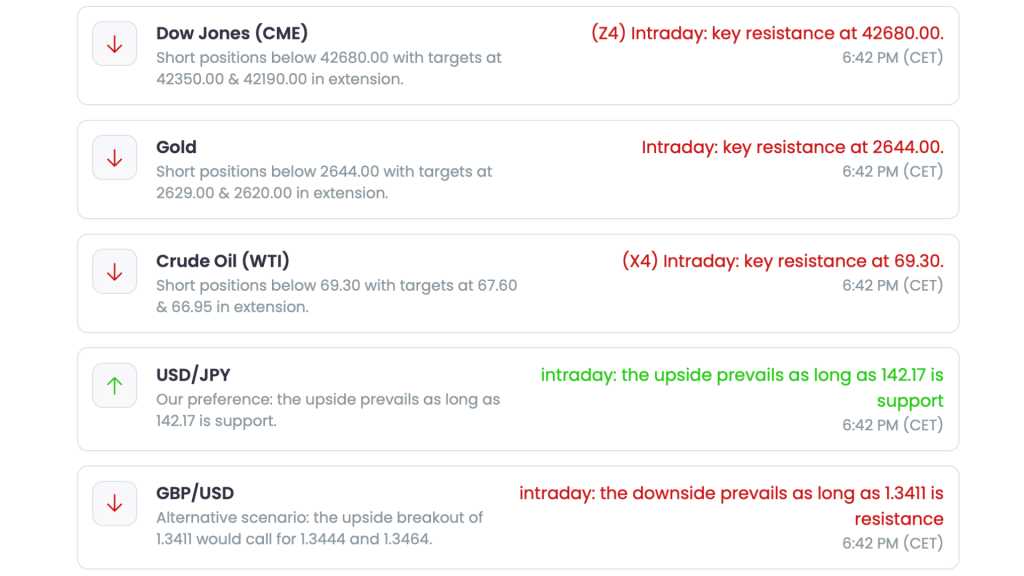Select GBP/USD alternative scenario description

point(319,528)
